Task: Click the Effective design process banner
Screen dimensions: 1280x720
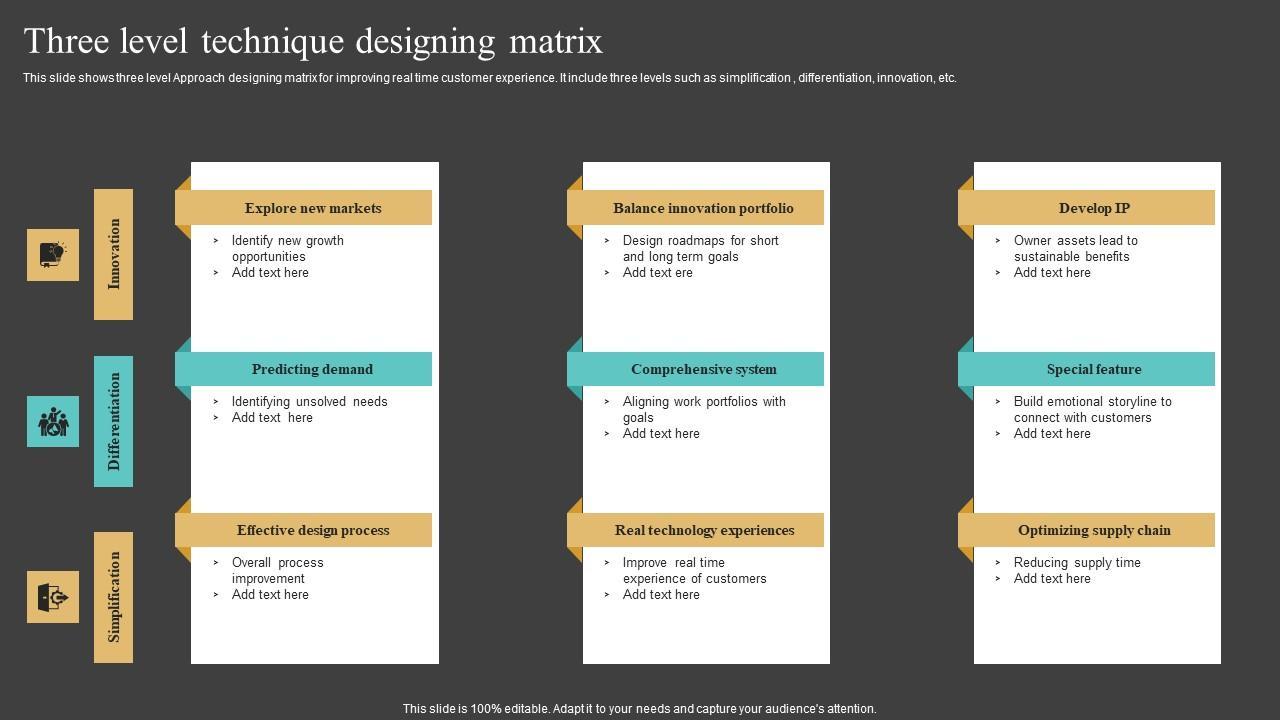Action: (304, 530)
